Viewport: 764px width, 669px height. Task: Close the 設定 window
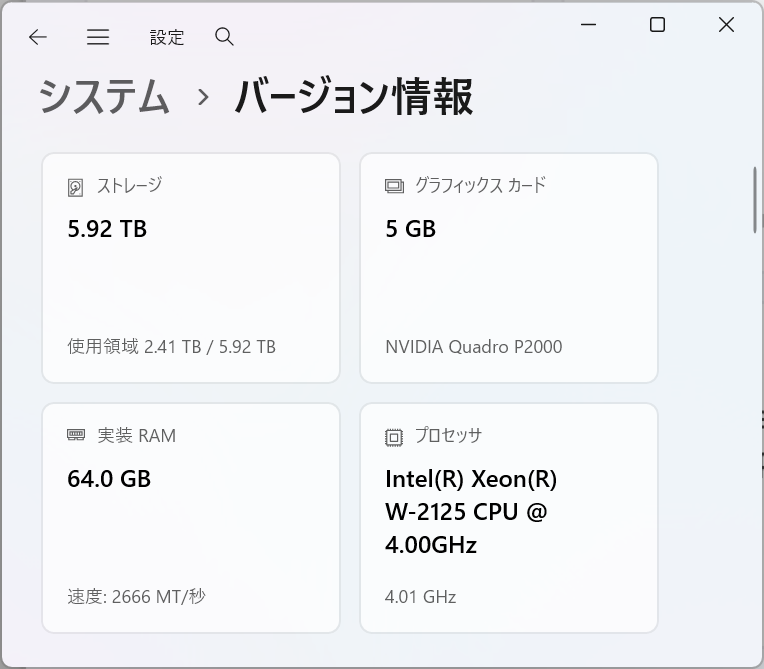727,25
